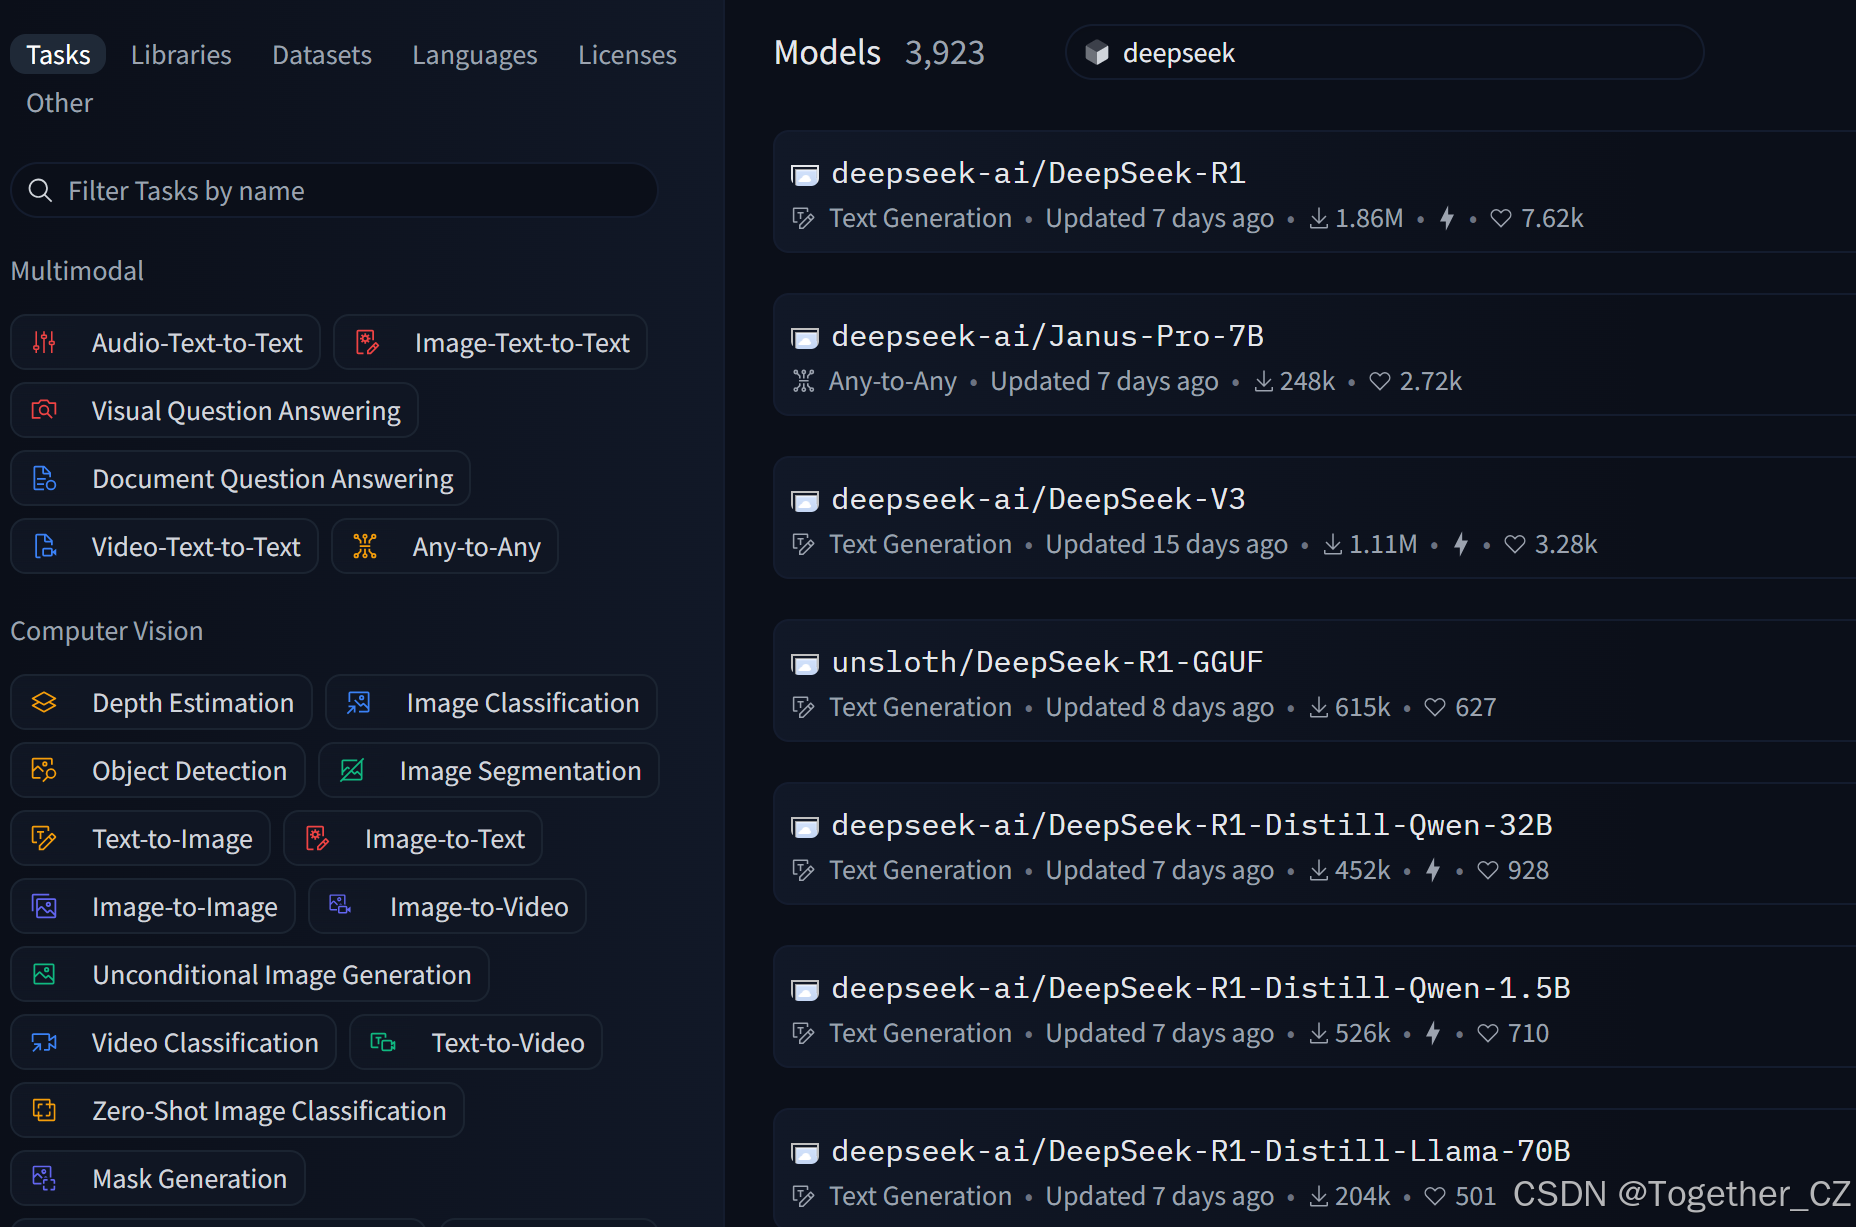The height and width of the screenshot is (1227, 1856).
Task: Click the Video-Text-to-Text task icon
Action: 44,547
